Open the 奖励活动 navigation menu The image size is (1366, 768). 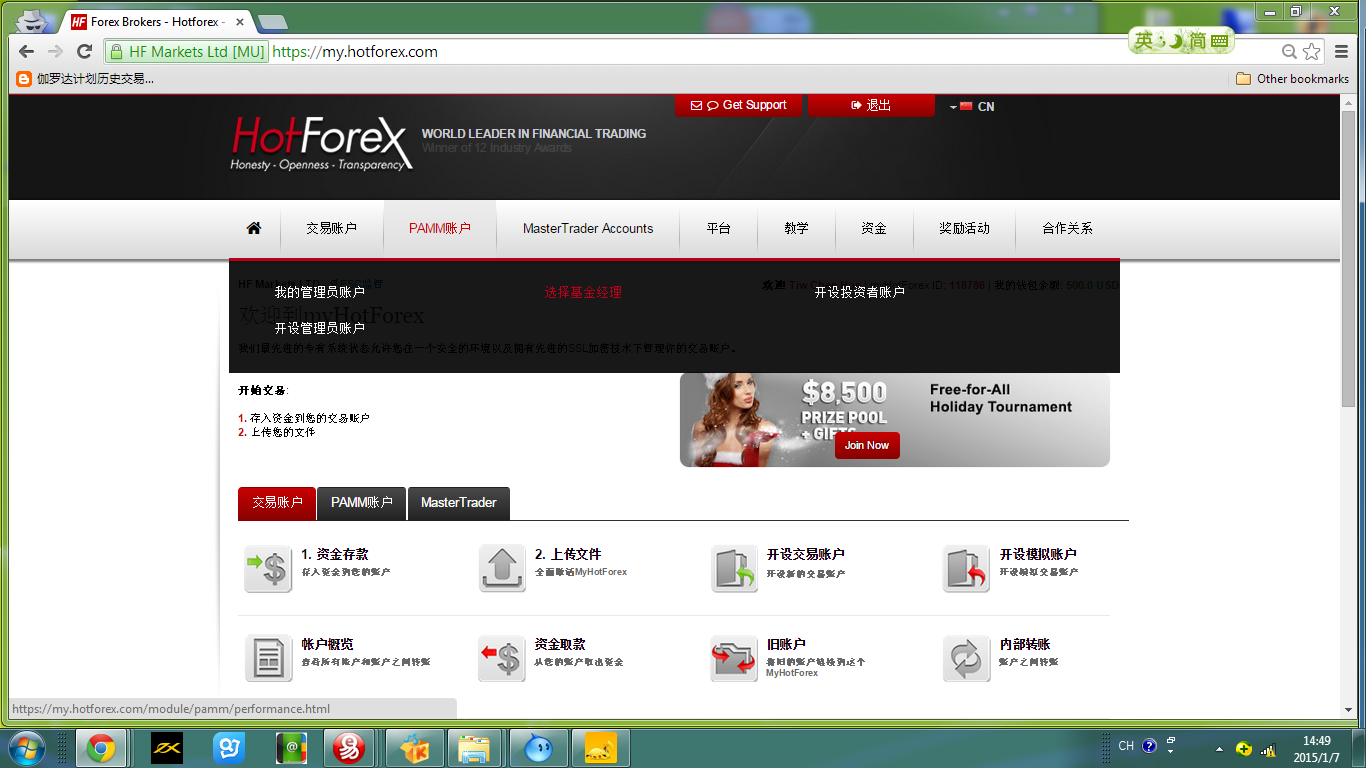(x=964, y=228)
